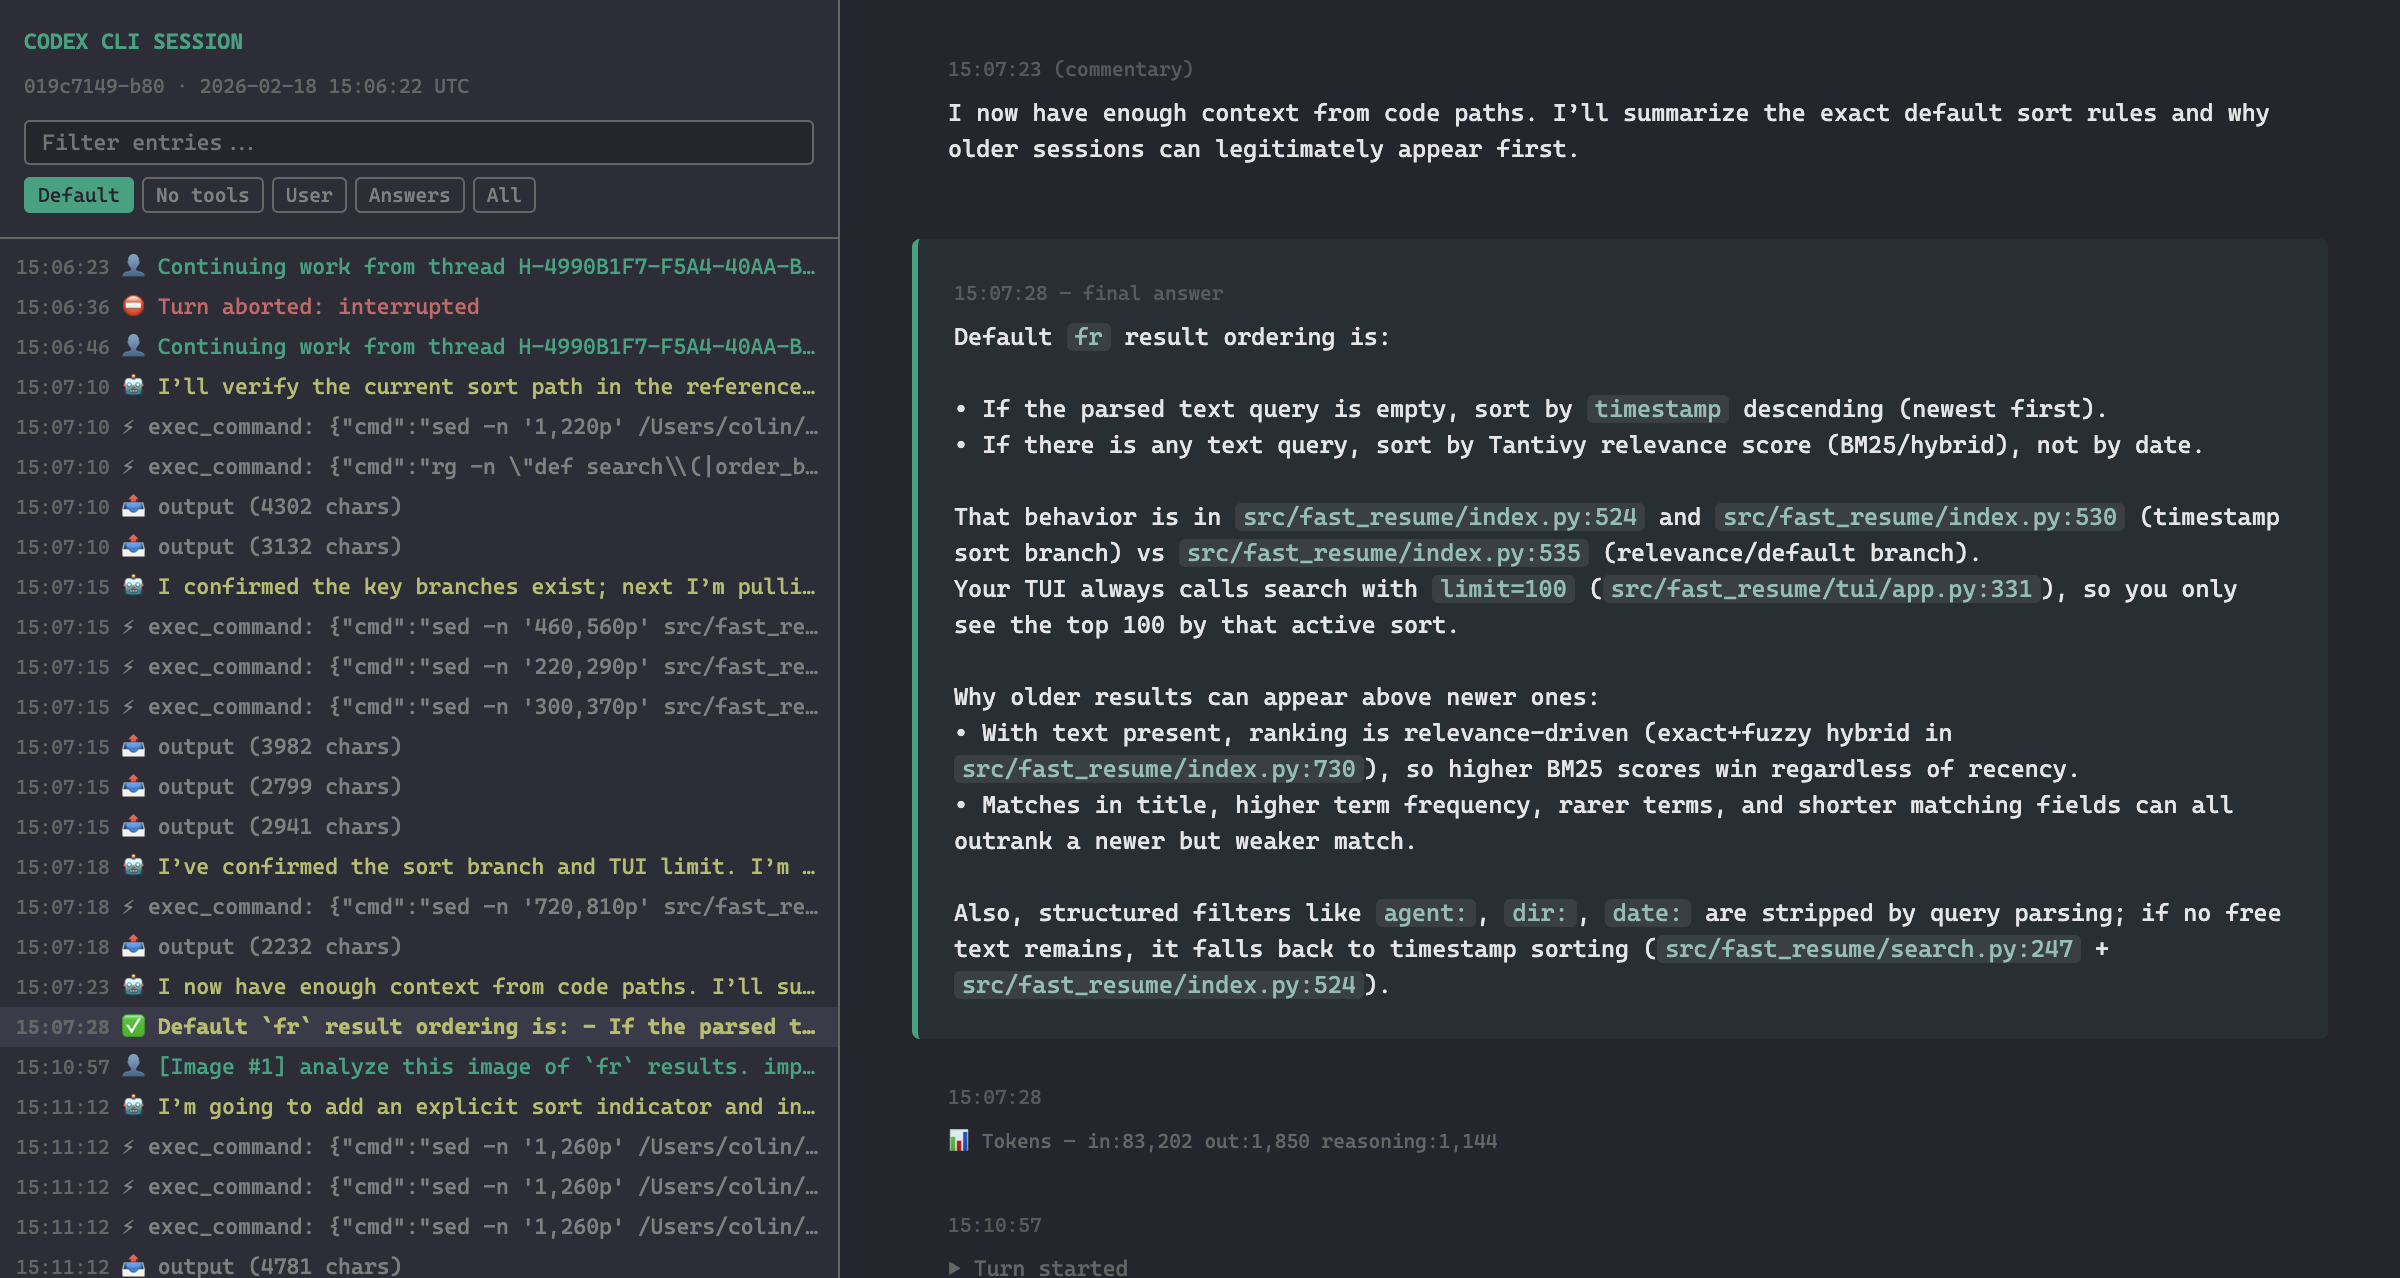
Task: Click the red aborted icon at 15:06:36
Action: (133, 306)
